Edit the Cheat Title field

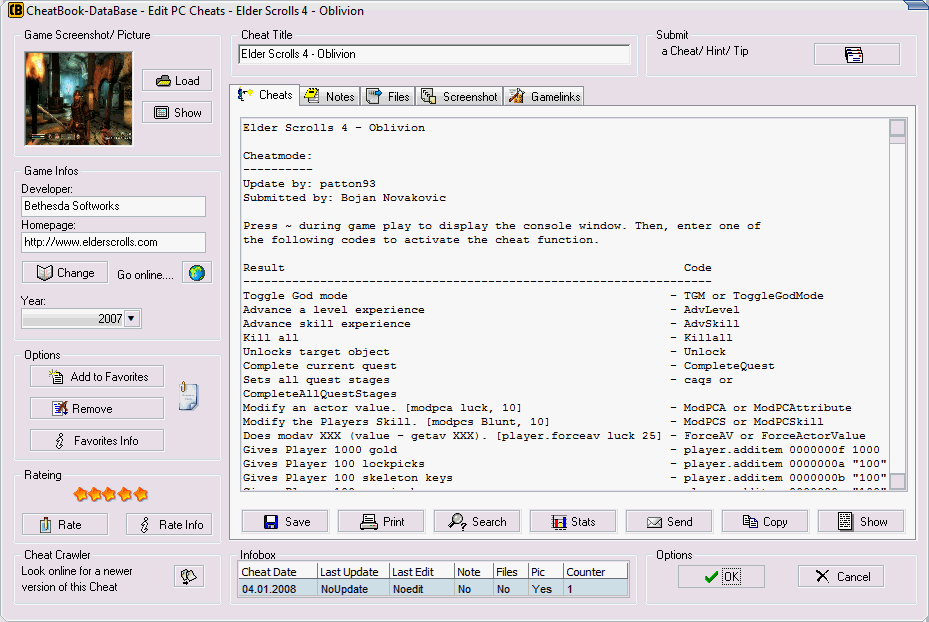pyautogui.click(x=434, y=54)
